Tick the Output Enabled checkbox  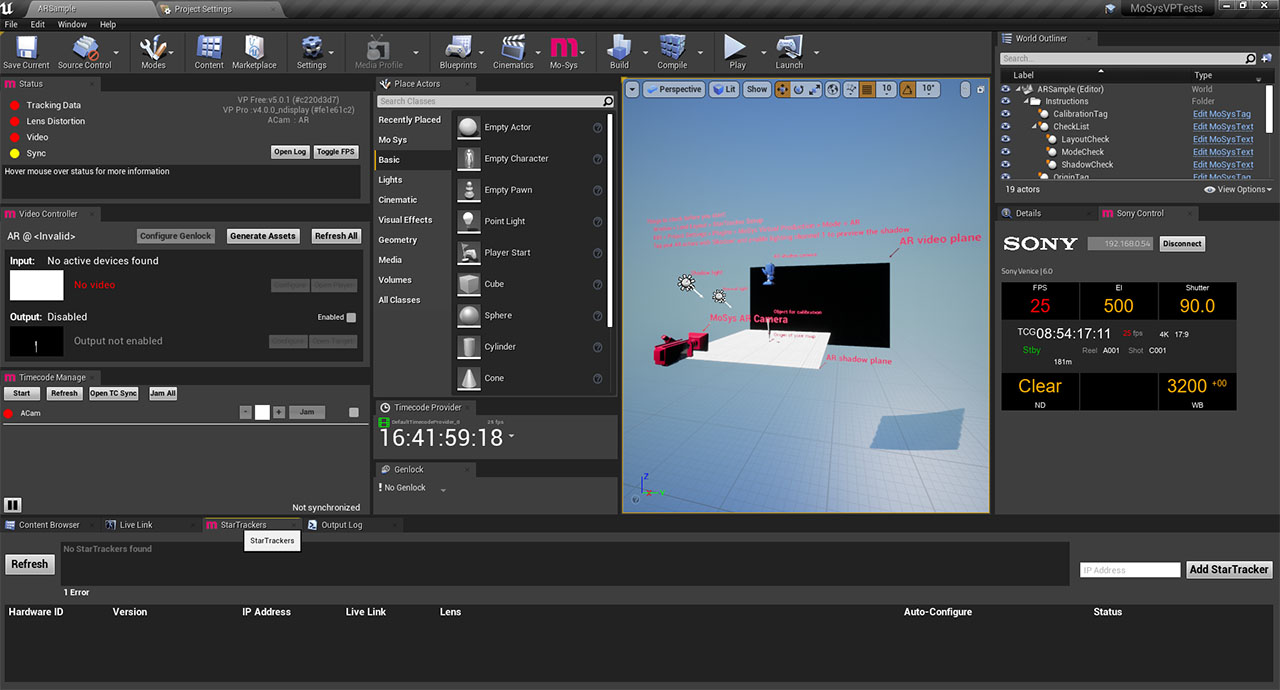(351, 317)
